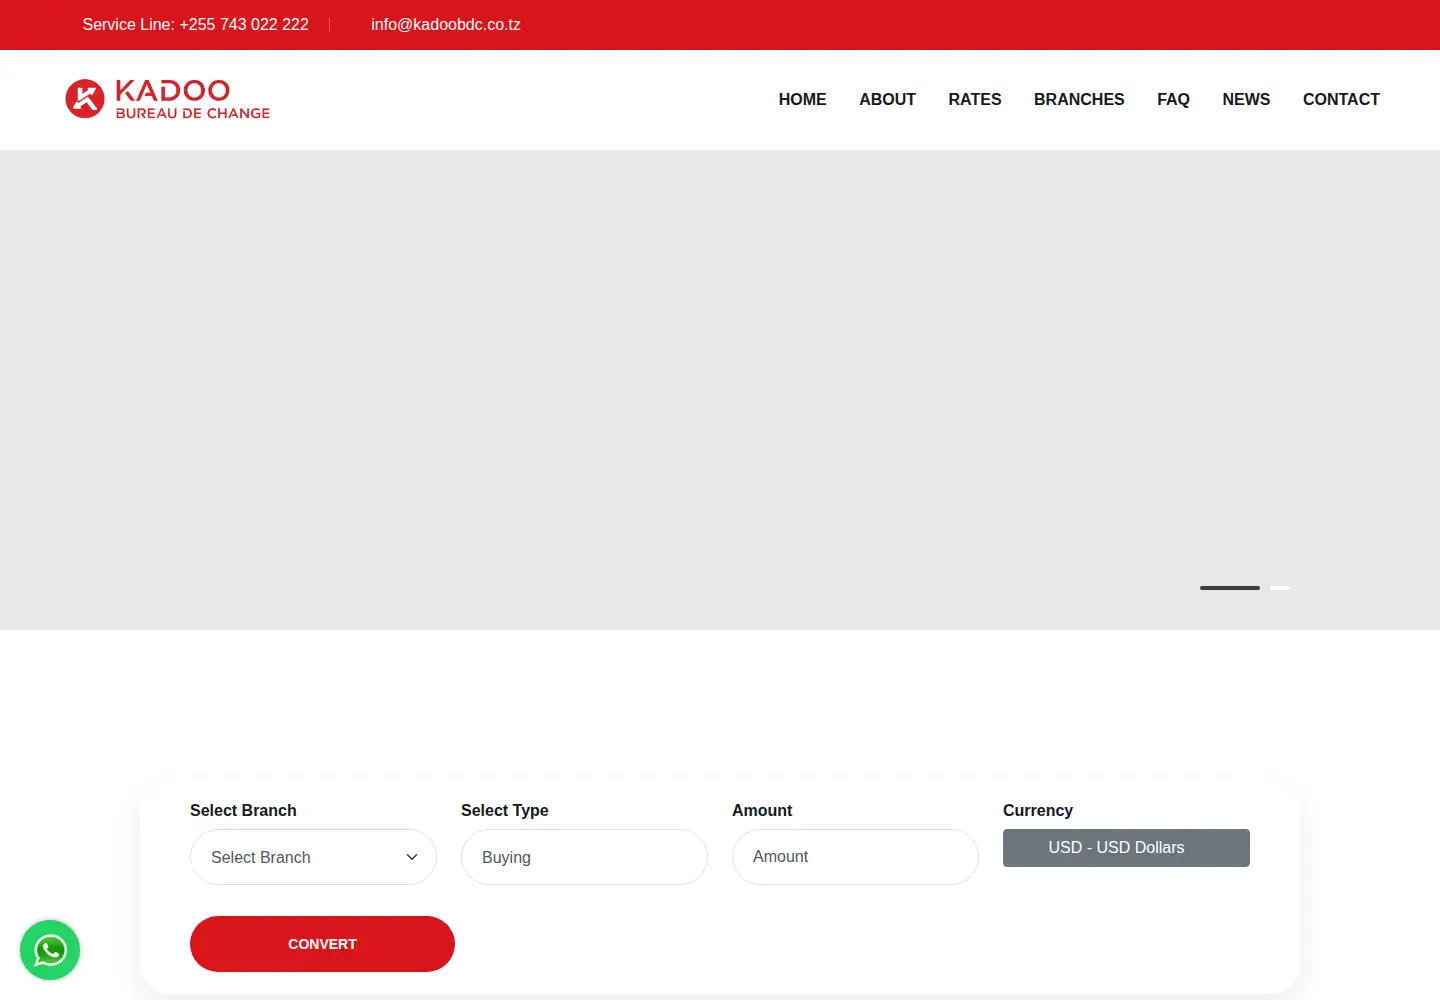Open the USD - USD Dollars currency selector
Image resolution: width=1440 pixels, height=1000 pixels.
[x=1126, y=848]
